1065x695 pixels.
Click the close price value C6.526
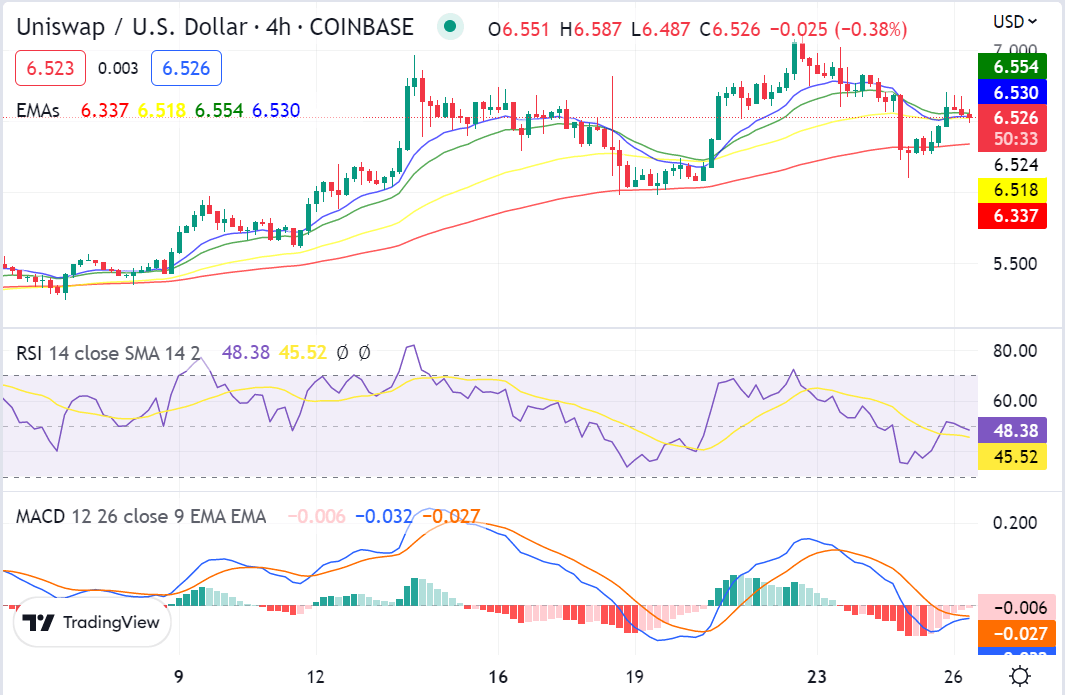tap(730, 29)
